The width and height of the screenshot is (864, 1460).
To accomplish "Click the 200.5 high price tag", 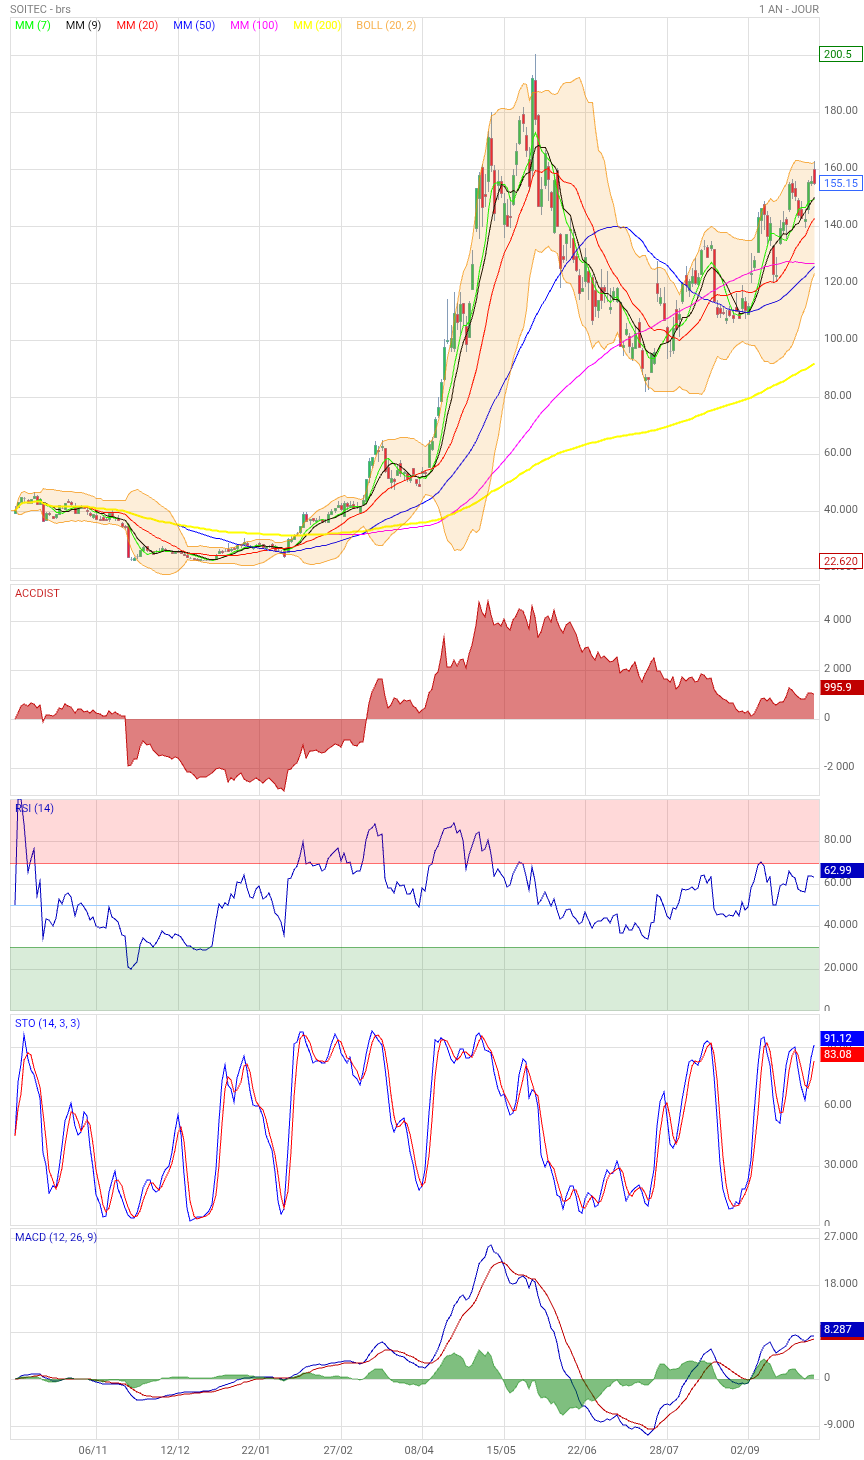I will [839, 54].
